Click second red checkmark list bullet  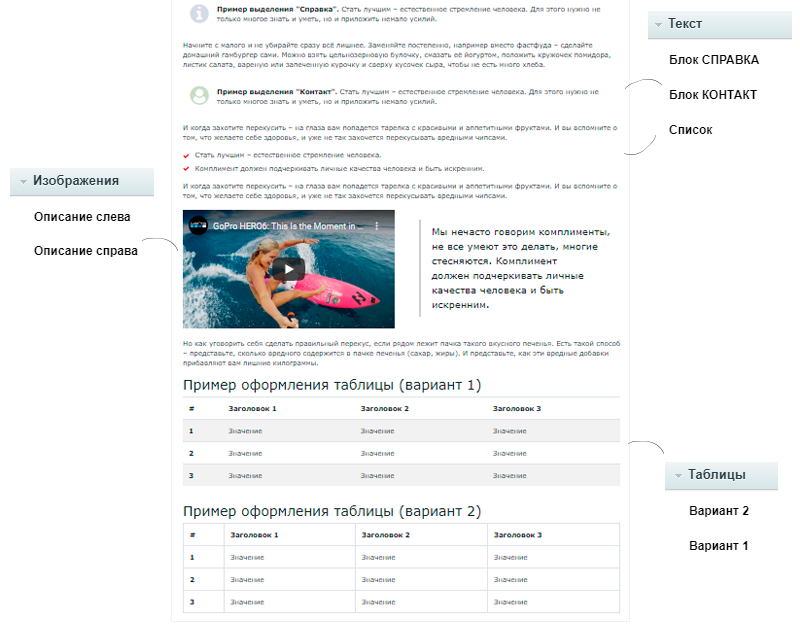(186, 169)
